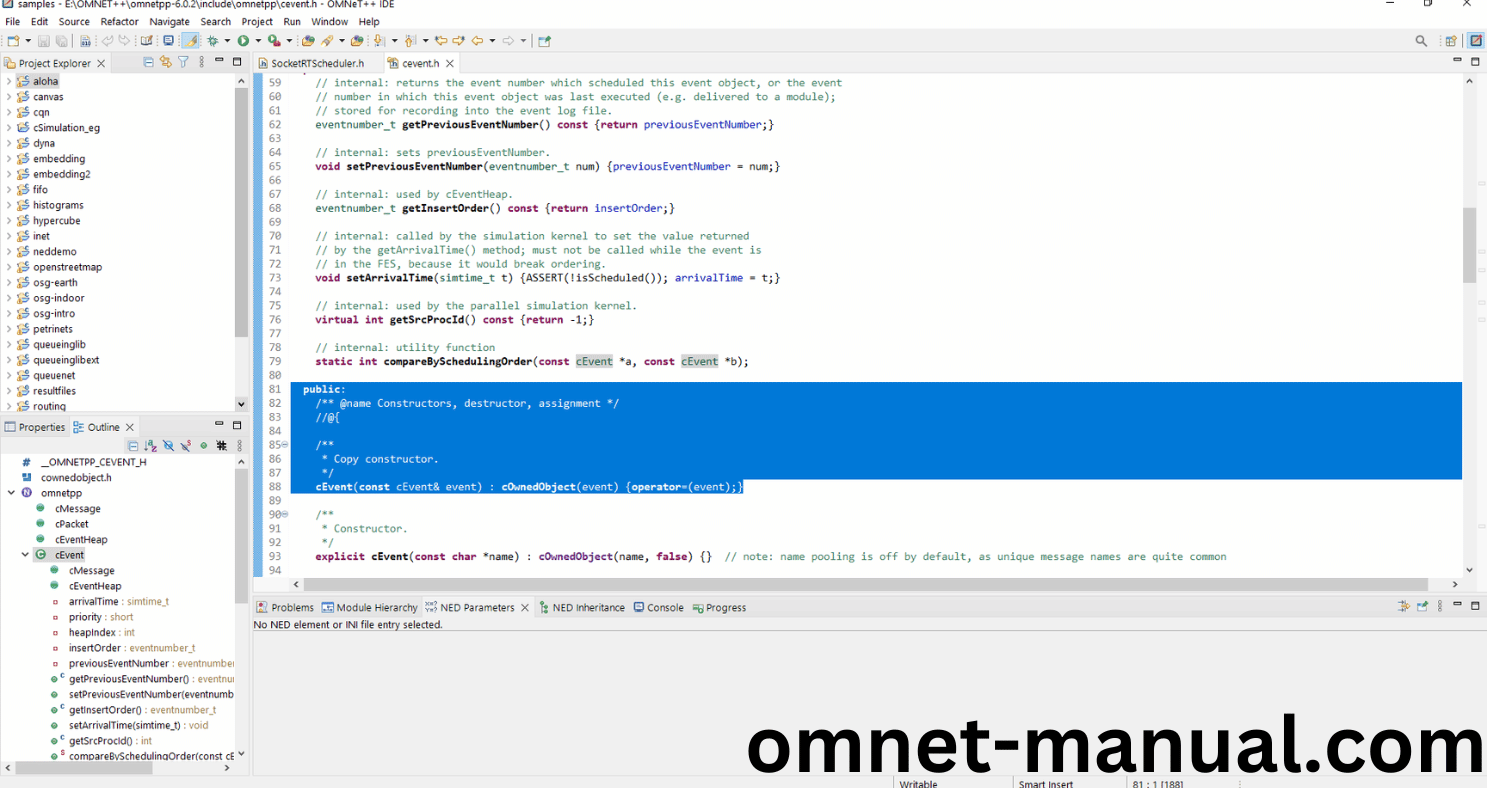Toggle Hide Fields in the Outline toolbar
Screen dimensions: 1487x788
point(168,445)
